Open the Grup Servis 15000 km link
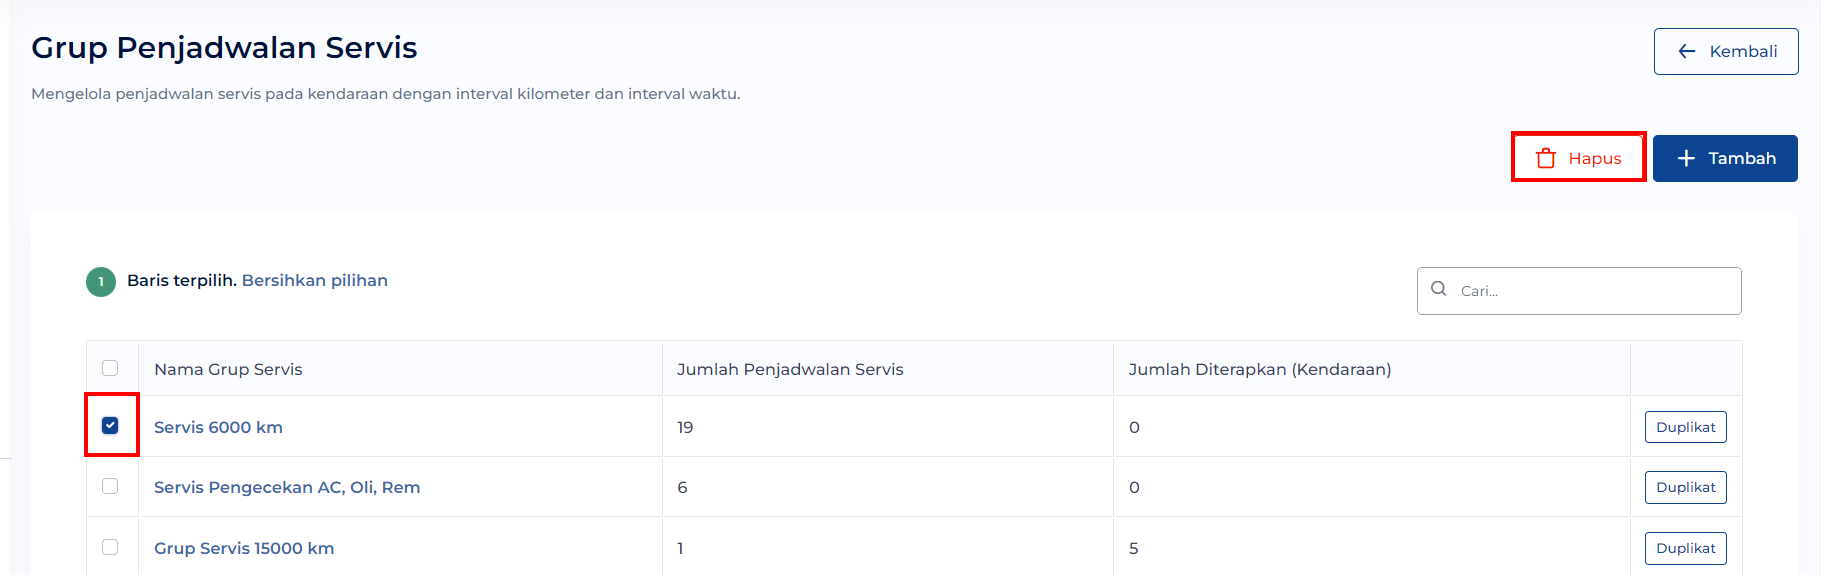1821x575 pixels. coord(244,548)
